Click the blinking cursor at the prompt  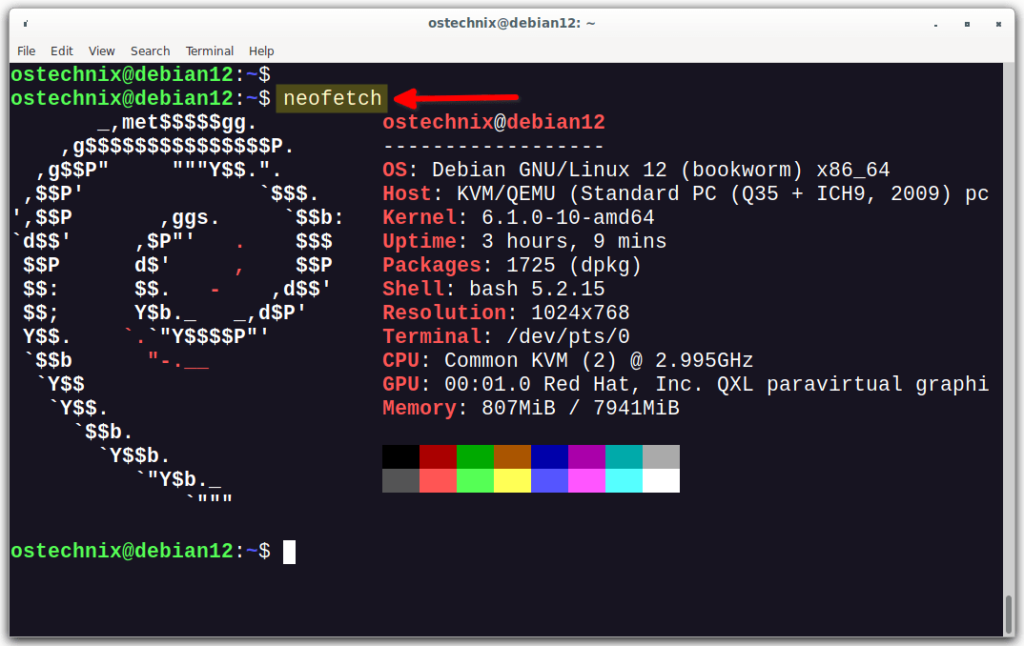tap(291, 551)
